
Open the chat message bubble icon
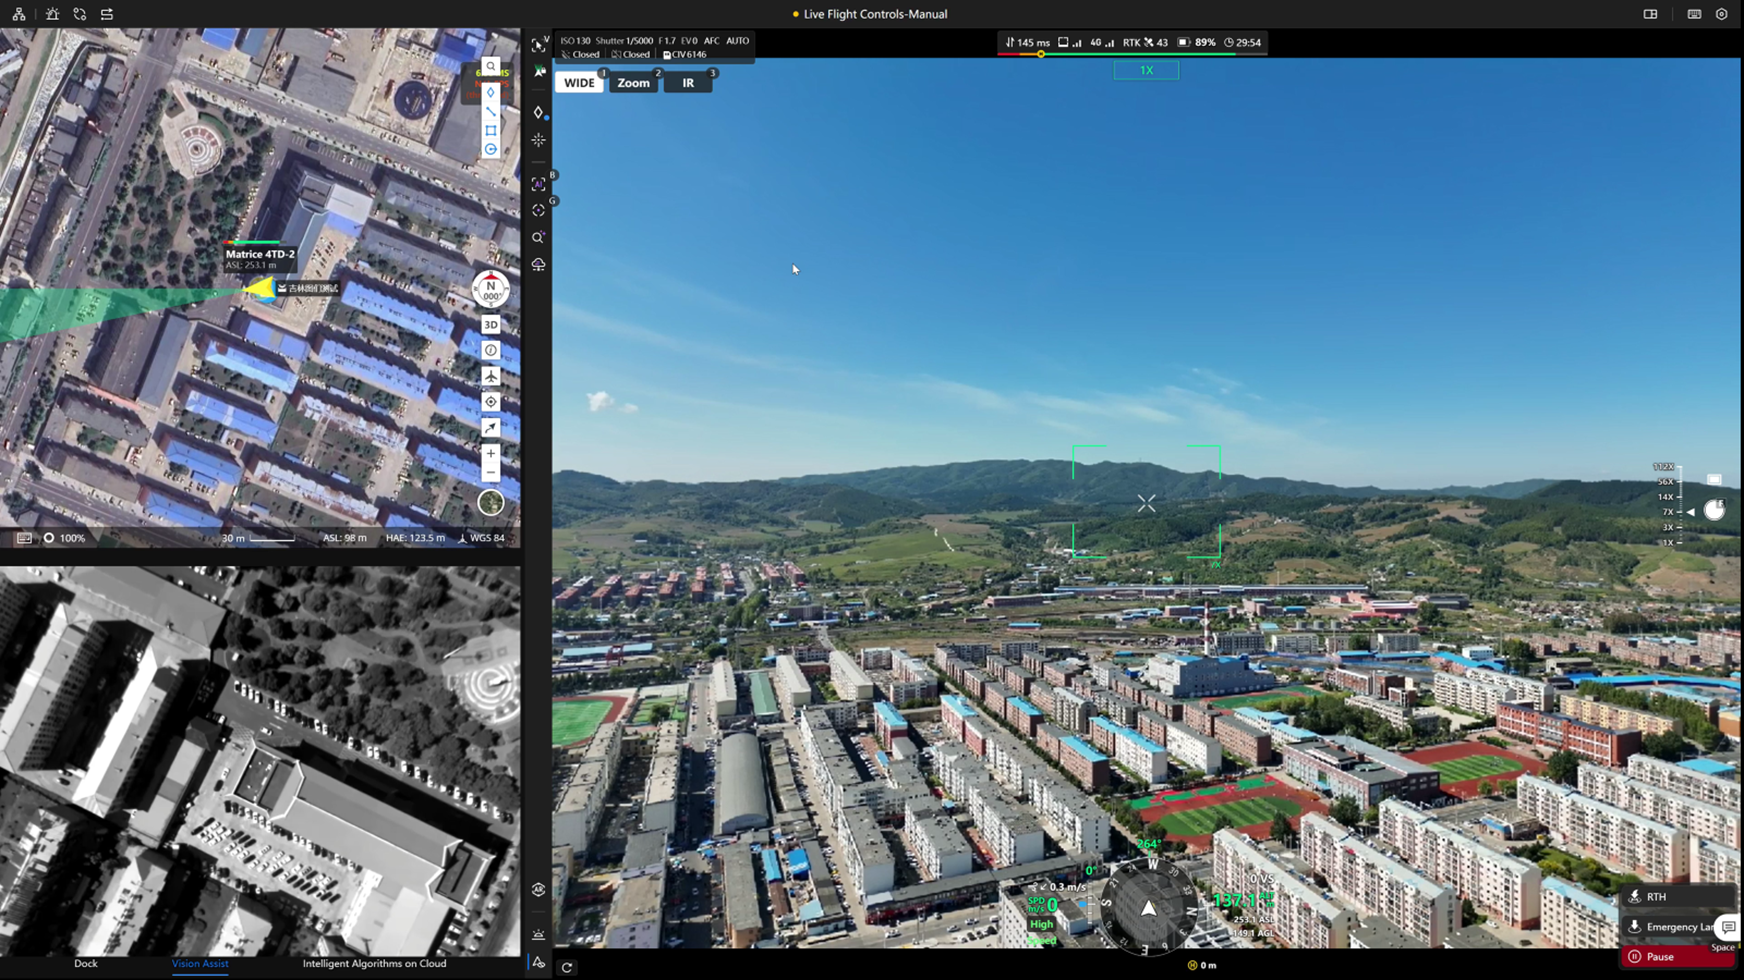(1728, 927)
